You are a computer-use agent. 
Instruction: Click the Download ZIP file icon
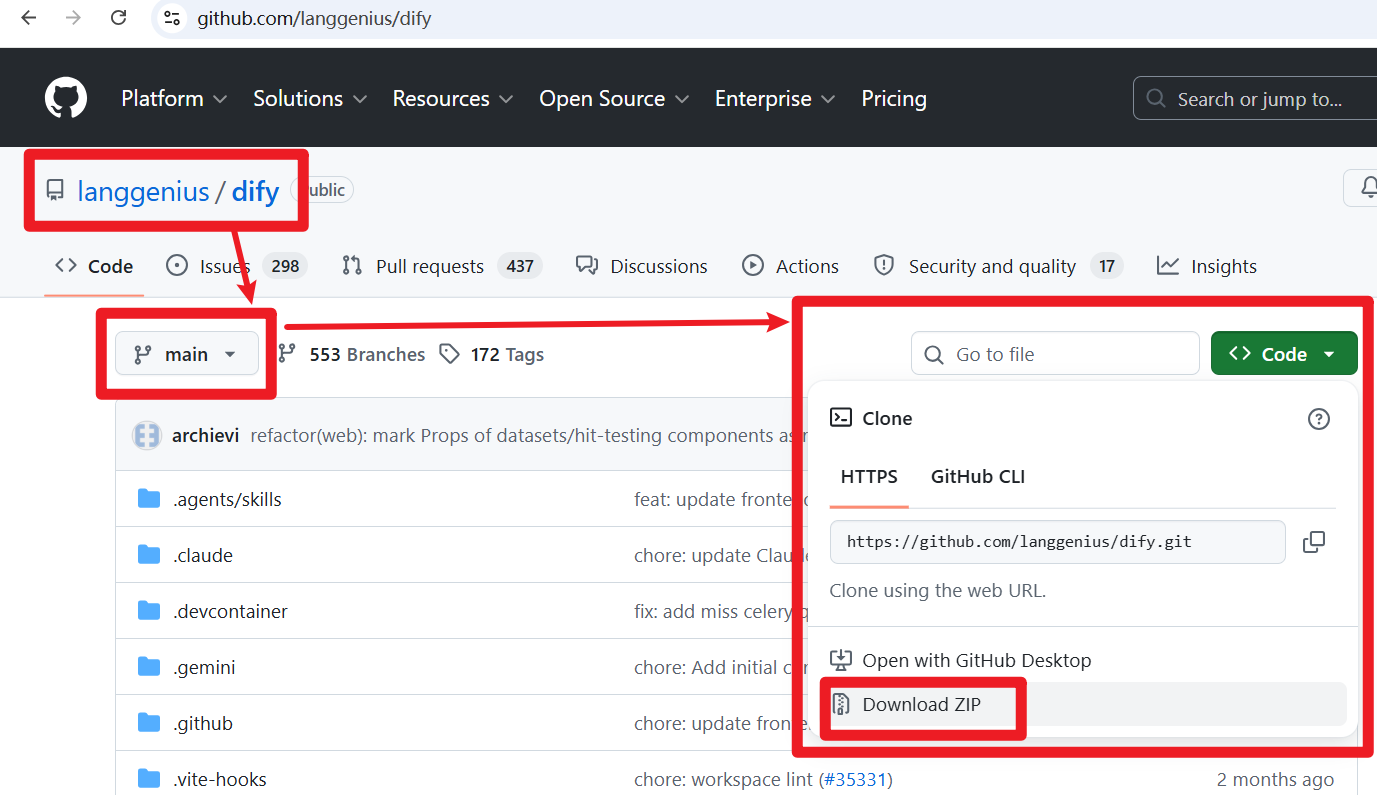click(841, 705)
